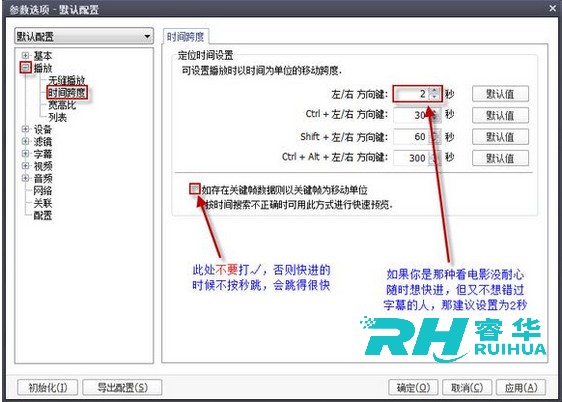The width and height of the screenshot is (562, 402).
Task: Cancel with the 取消(C) button
Action: [467, 387]
